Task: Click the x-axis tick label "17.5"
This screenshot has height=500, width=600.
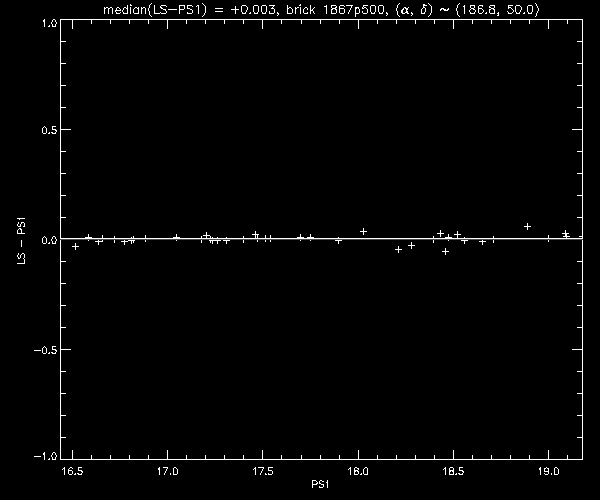Action: pyautogui.click(x=263, y=471)
